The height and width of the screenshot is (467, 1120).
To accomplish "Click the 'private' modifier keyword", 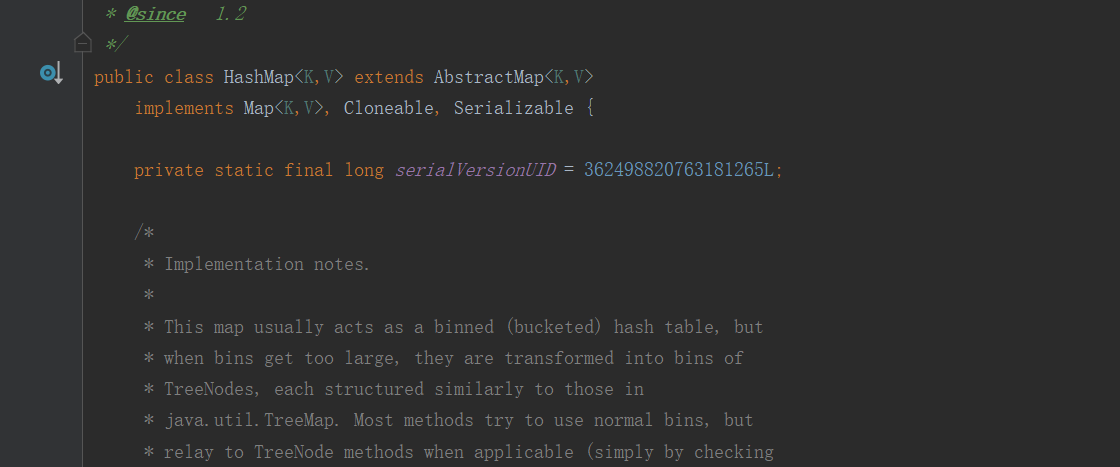I will tap(168, 170).
